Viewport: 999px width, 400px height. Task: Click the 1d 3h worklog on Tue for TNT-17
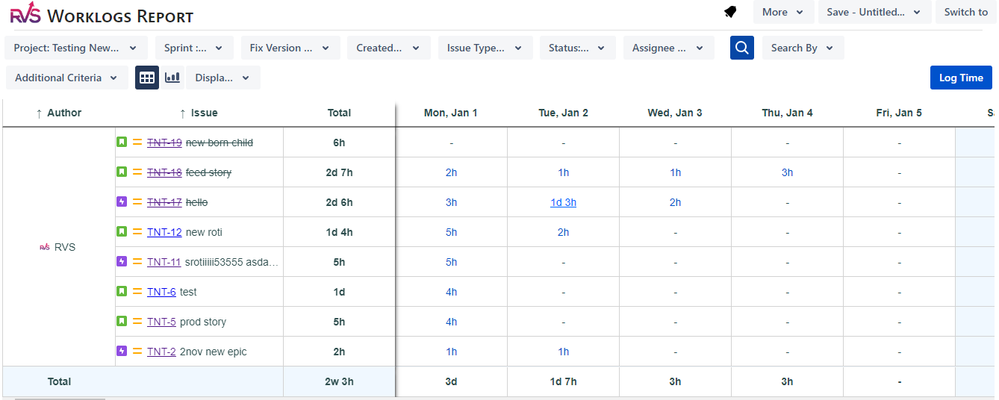563,203
